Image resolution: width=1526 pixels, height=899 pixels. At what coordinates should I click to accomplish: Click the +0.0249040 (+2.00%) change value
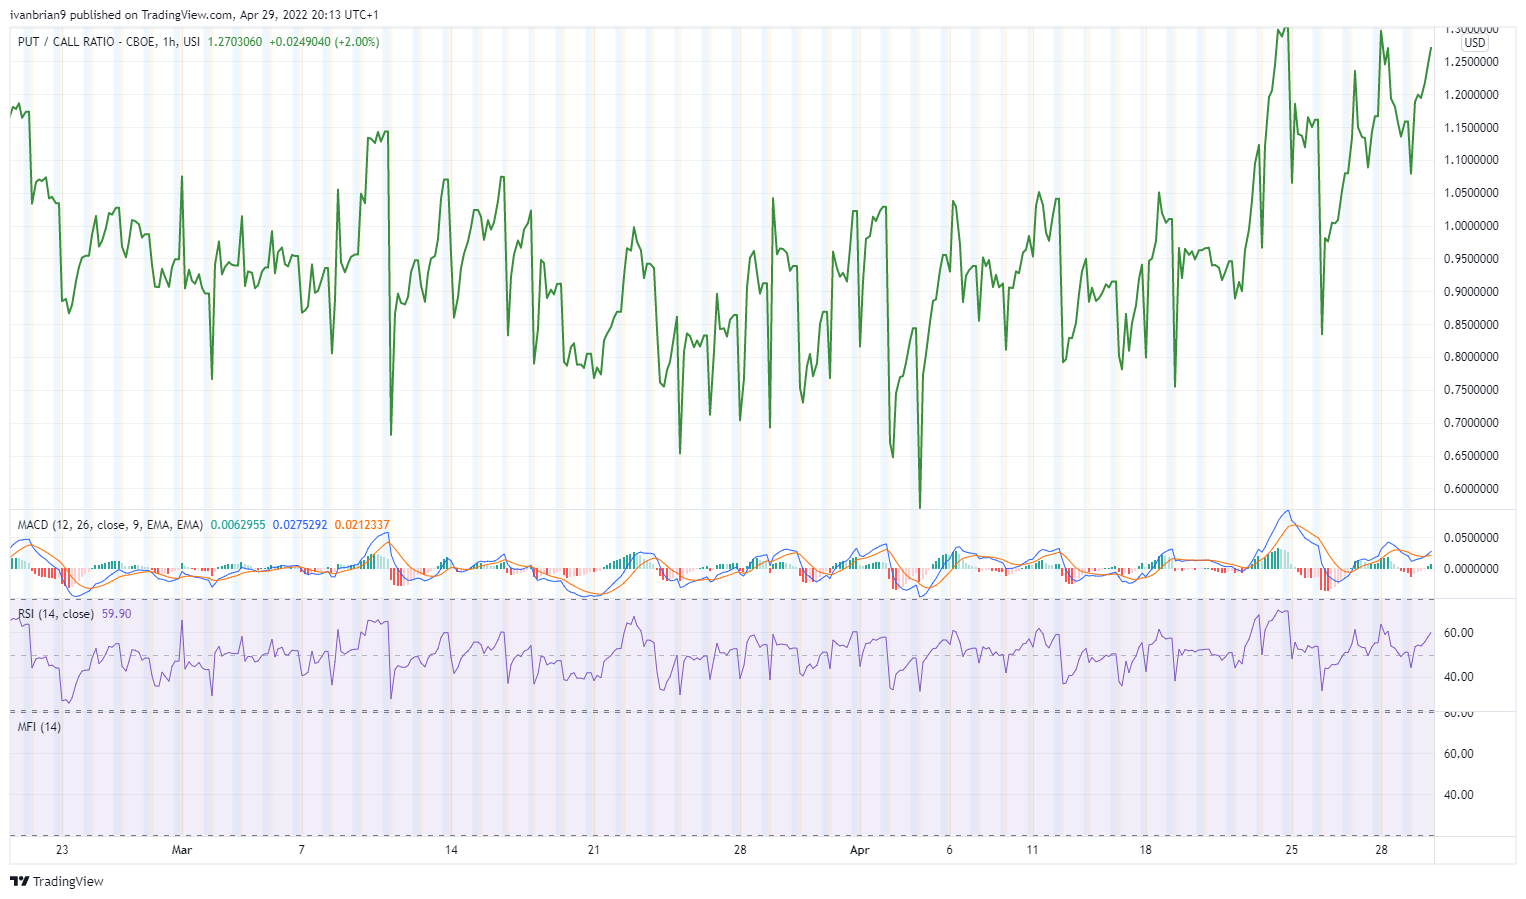[x=324, y=42]
